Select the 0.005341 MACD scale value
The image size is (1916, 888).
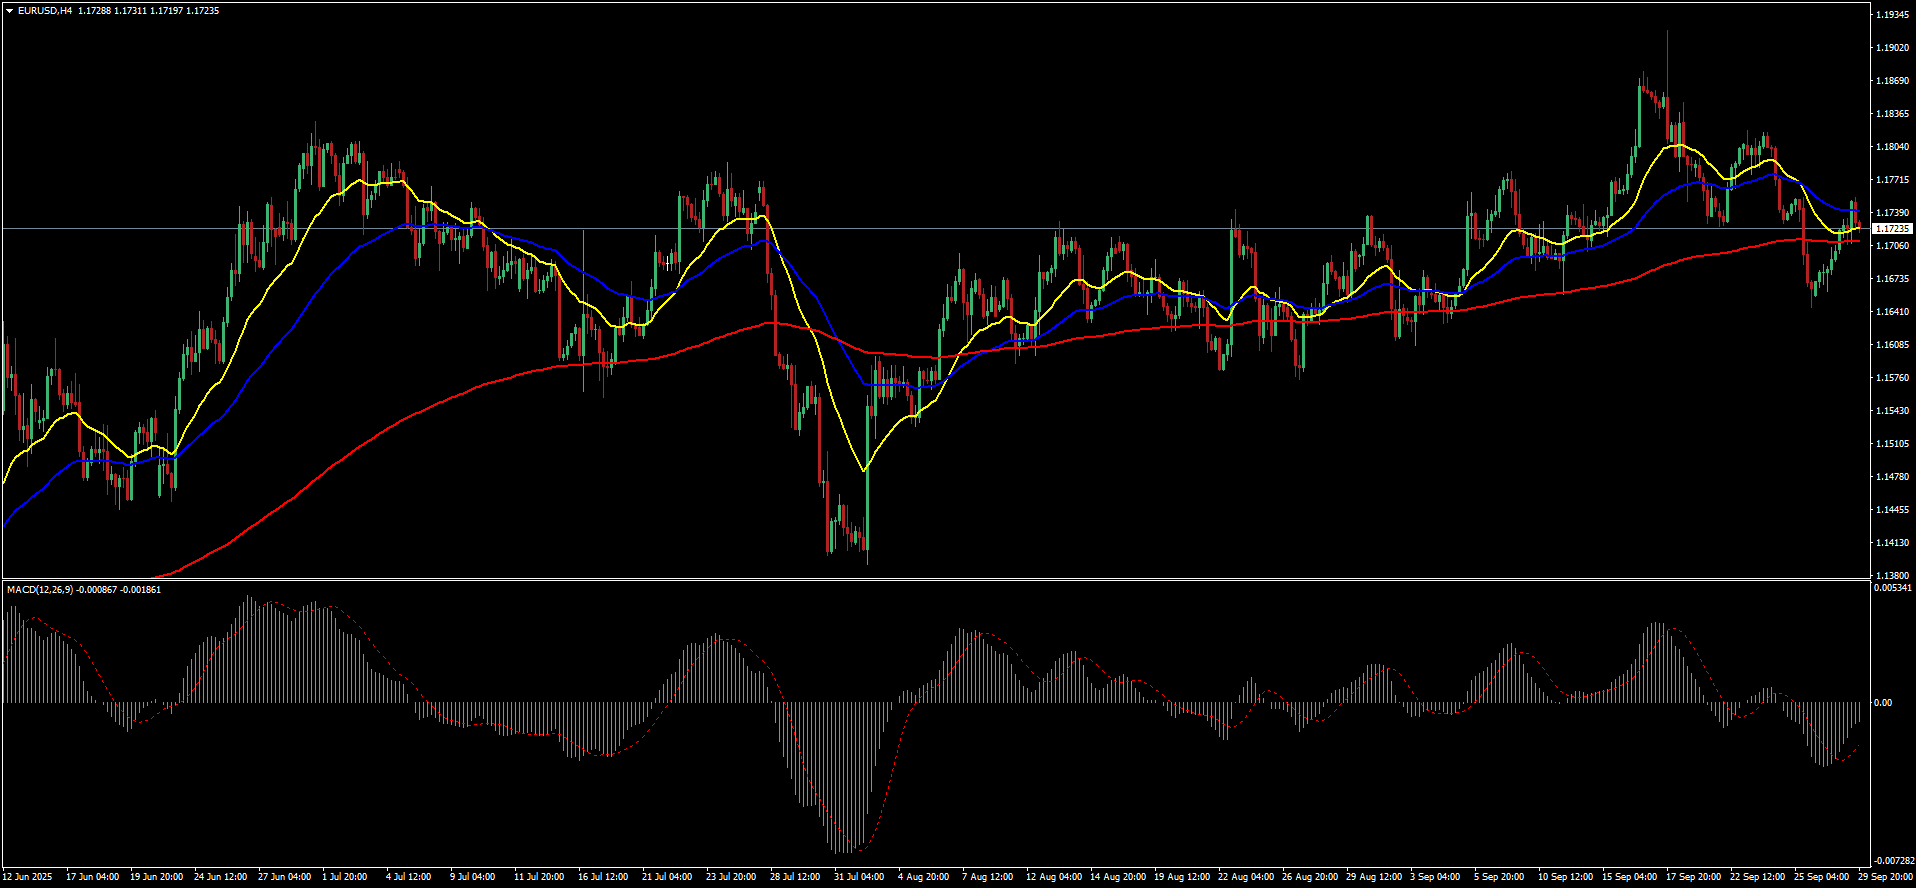(1892, 588)
